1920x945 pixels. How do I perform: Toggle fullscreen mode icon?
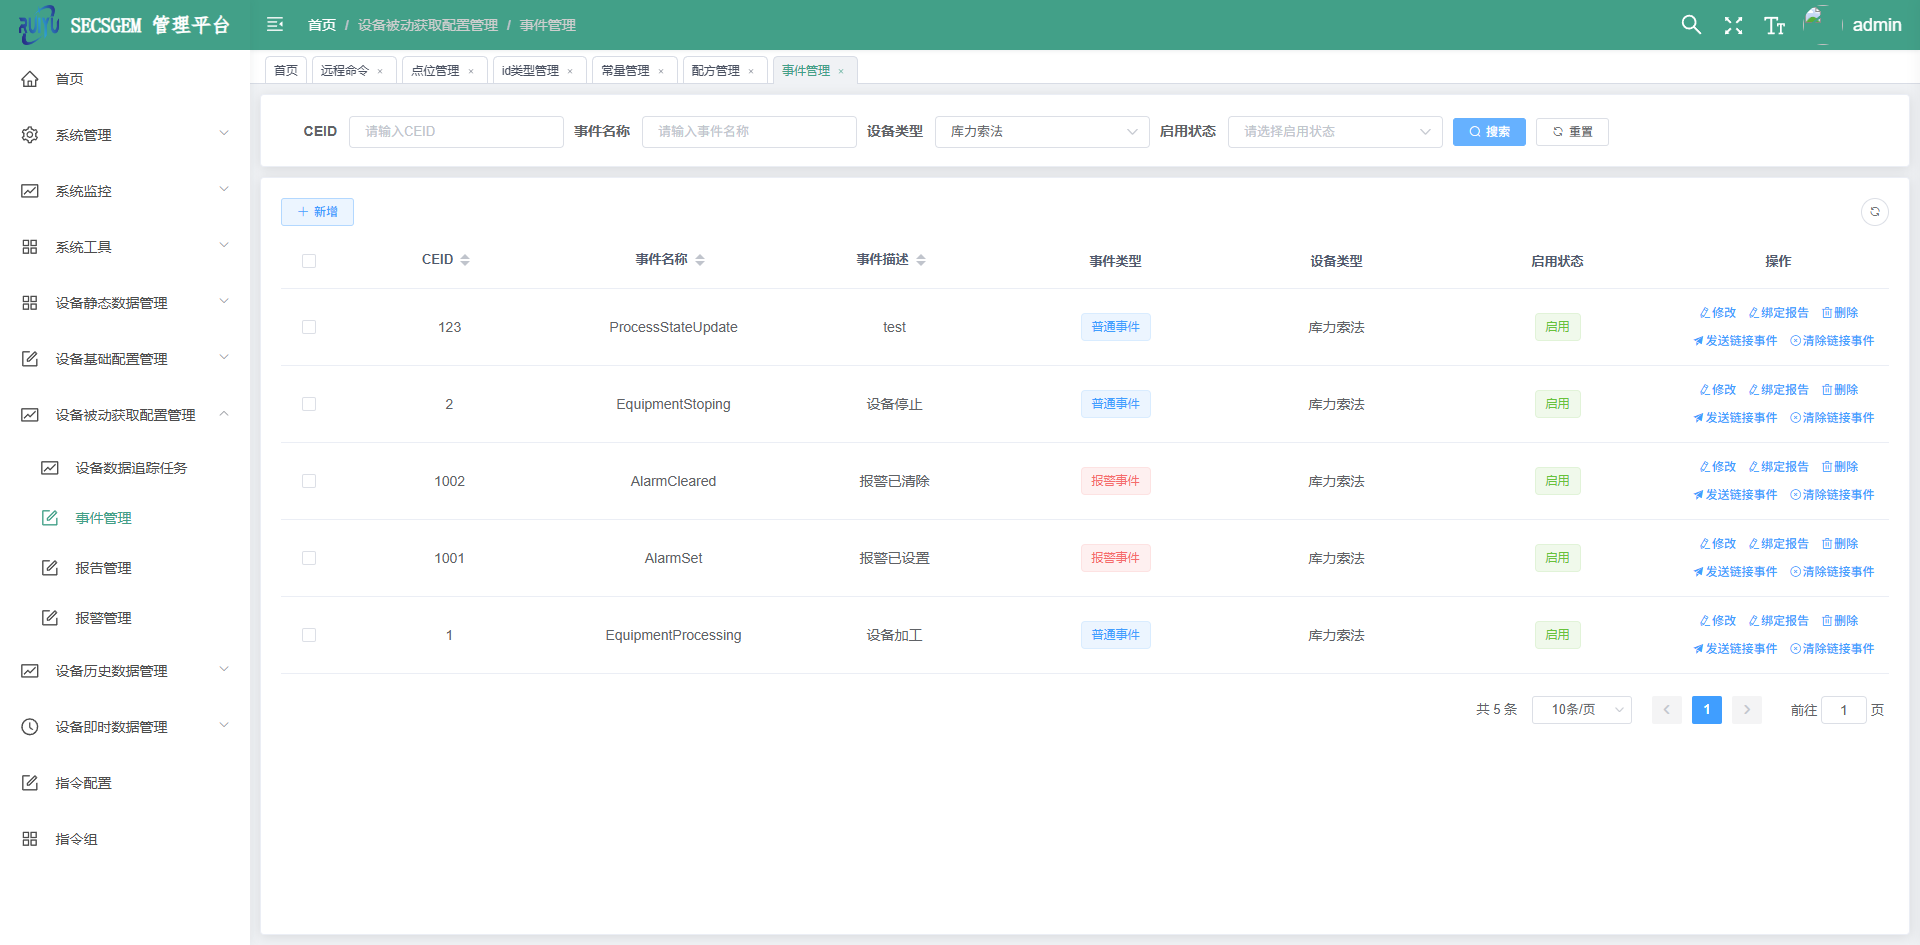click(1733, 26)
